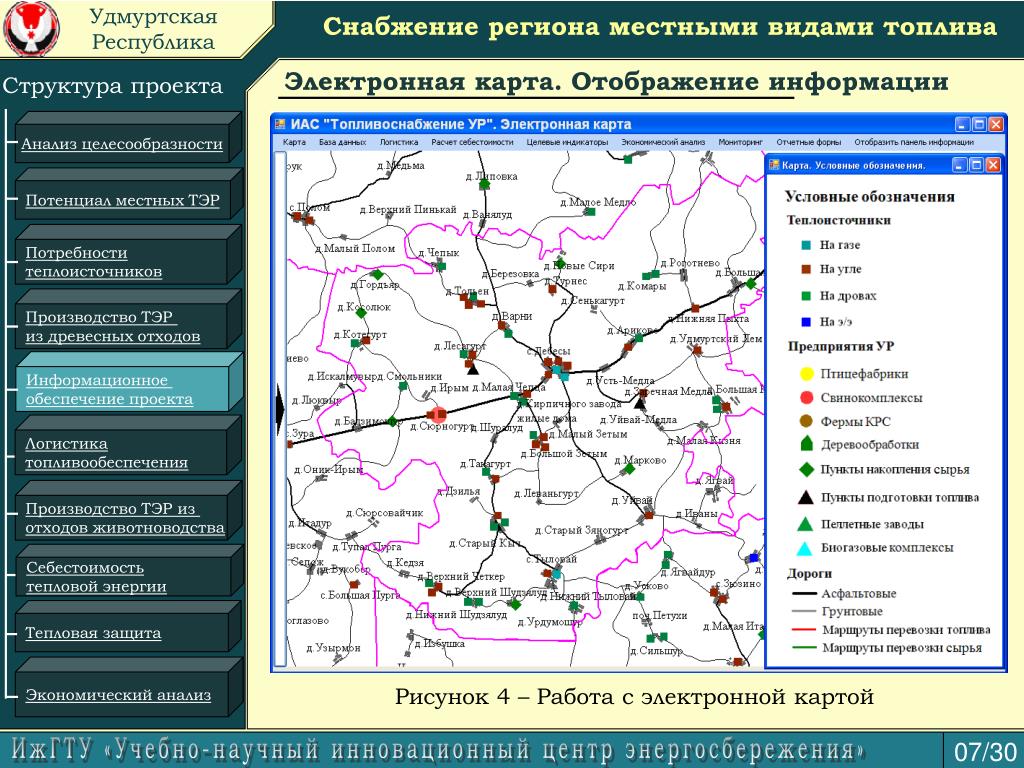Minimize the Условные обозначения legend window
Image resolution: width=1024 pixels, height=768 pixels.
(x=959, y=165)
